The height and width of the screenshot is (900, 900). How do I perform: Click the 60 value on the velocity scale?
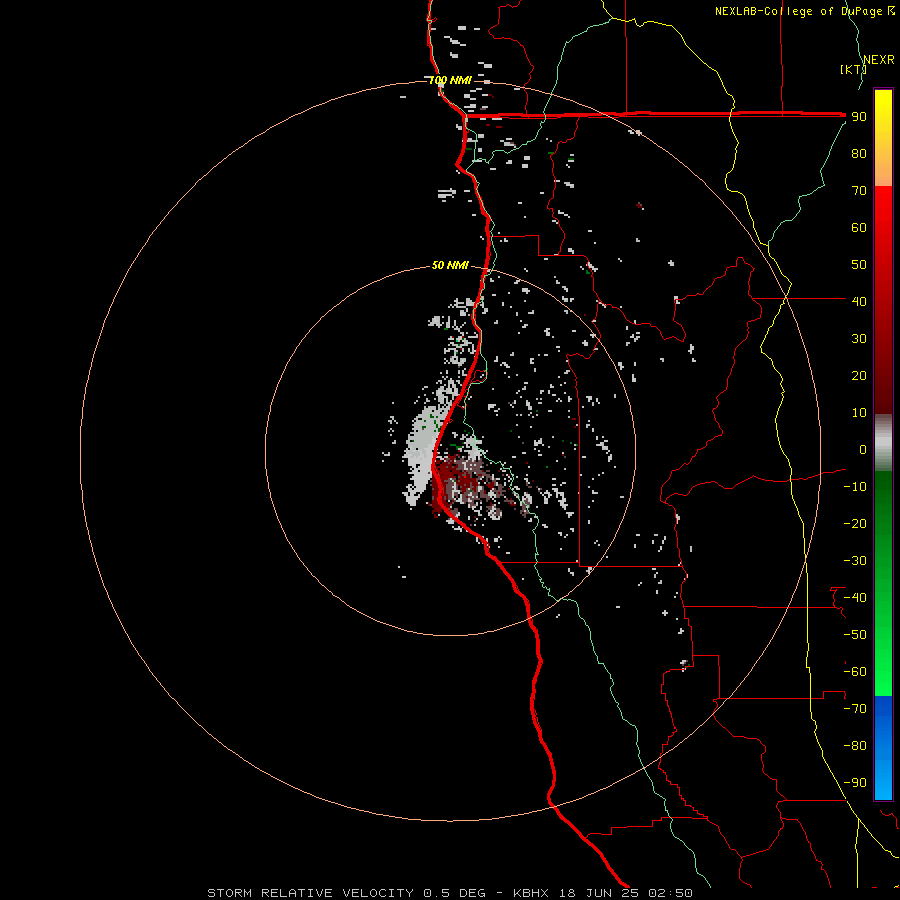click(x=859, y=227)
